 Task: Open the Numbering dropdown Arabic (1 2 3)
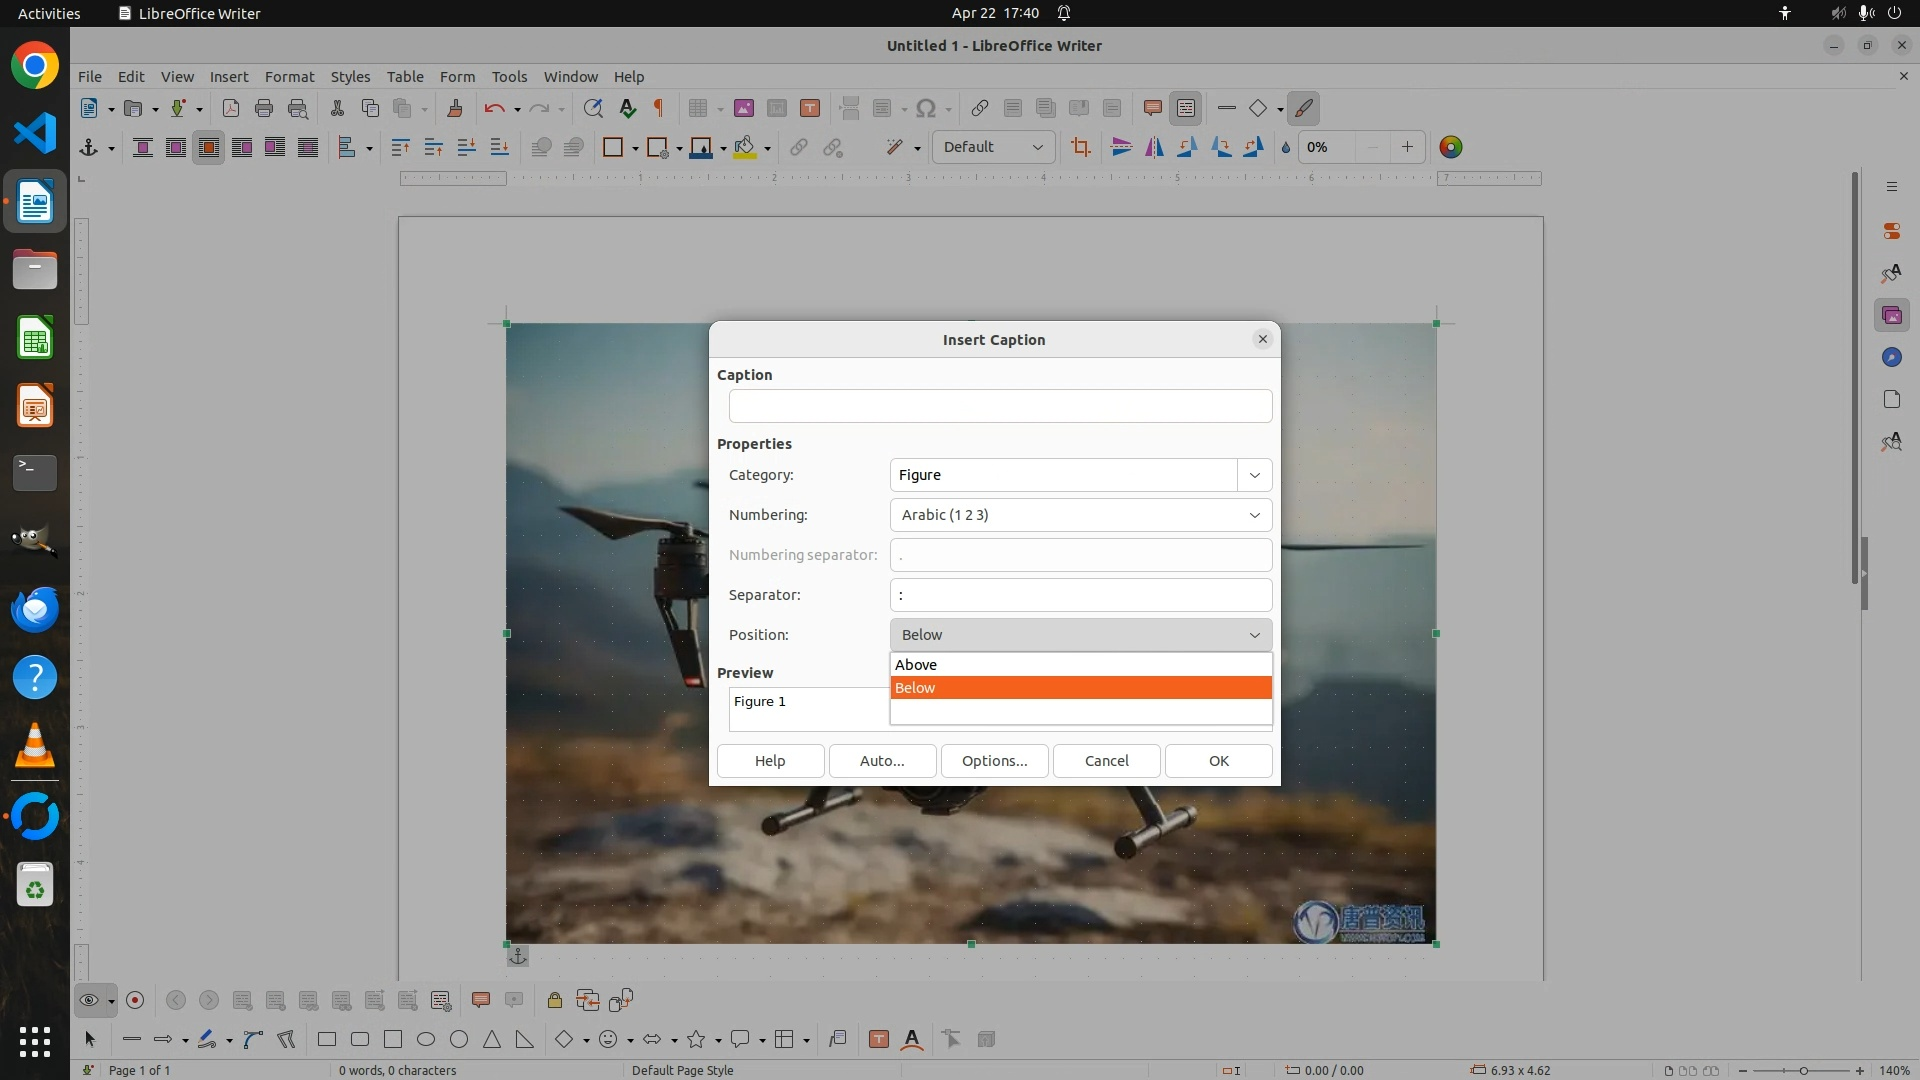(x=1080, y=515)
